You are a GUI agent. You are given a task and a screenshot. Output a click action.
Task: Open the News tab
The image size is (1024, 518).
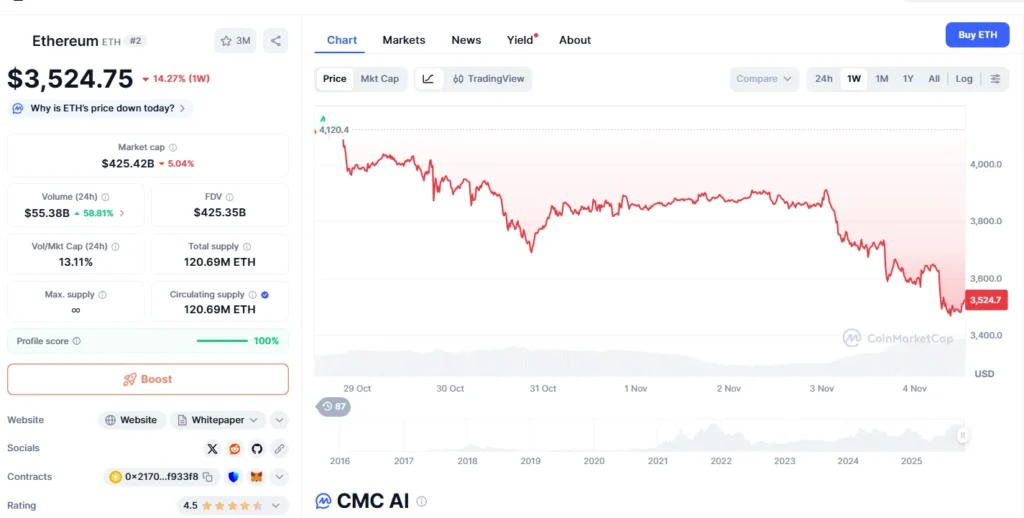tap(466, 40)
